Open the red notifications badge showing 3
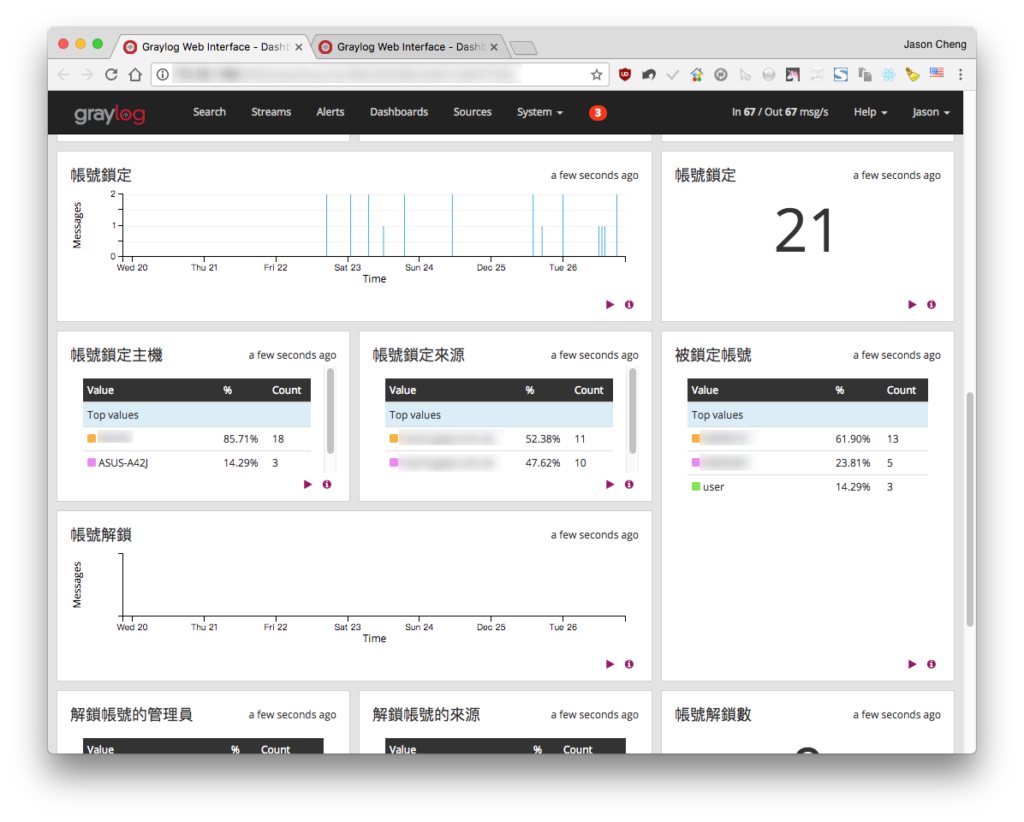Screen dimensions: 1024x822 tap(598, 112)
